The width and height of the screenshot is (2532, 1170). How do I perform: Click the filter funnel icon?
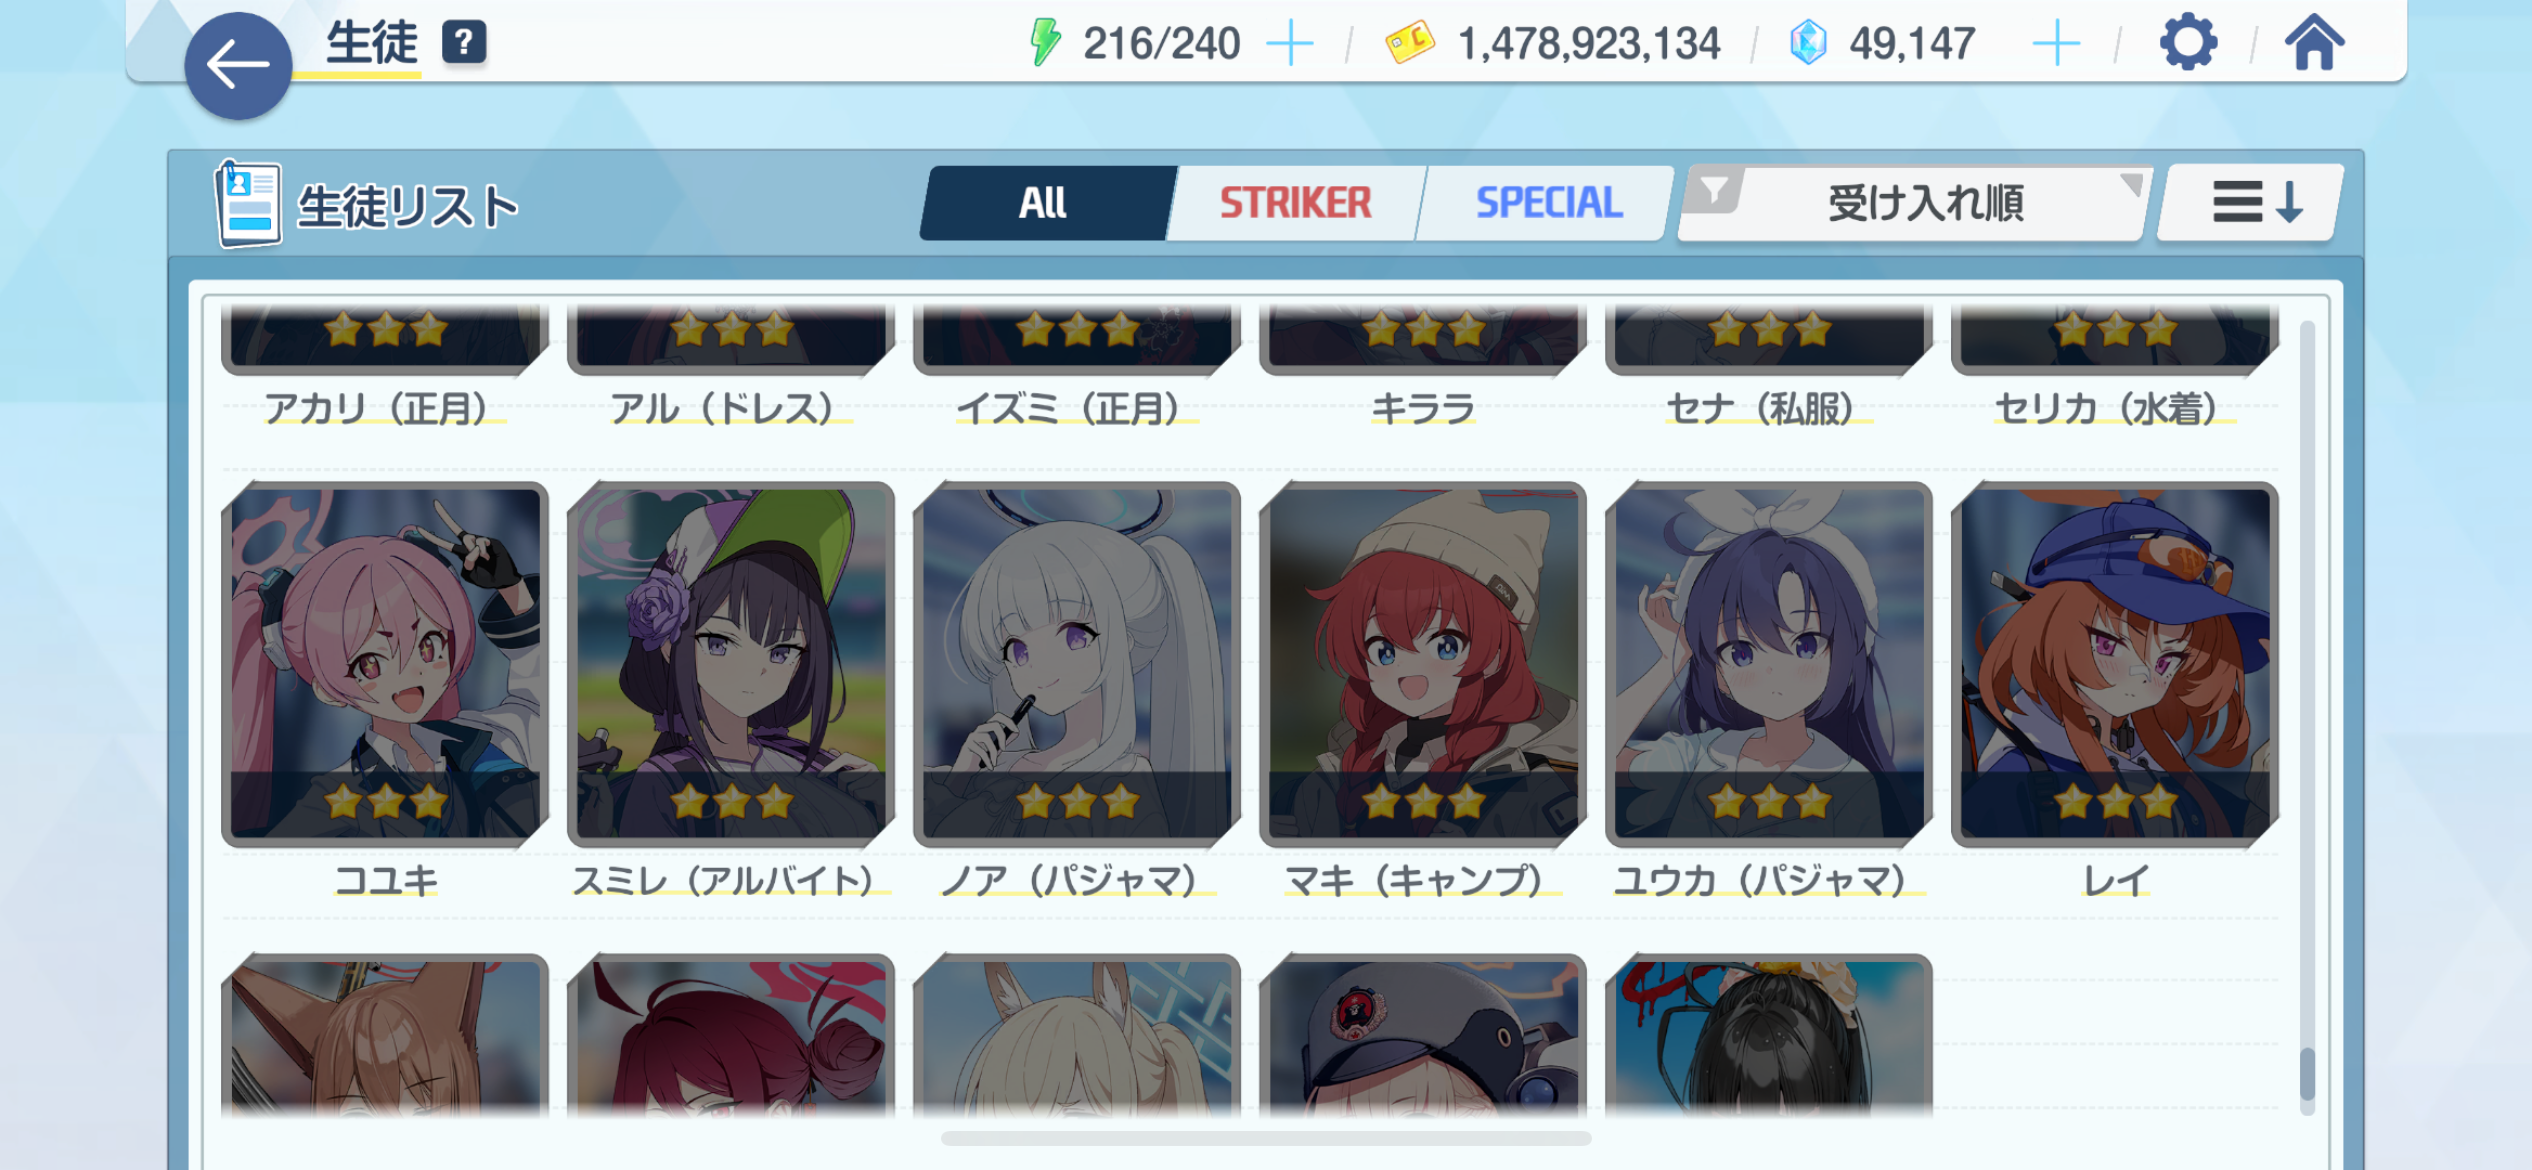coord(1714,189)
